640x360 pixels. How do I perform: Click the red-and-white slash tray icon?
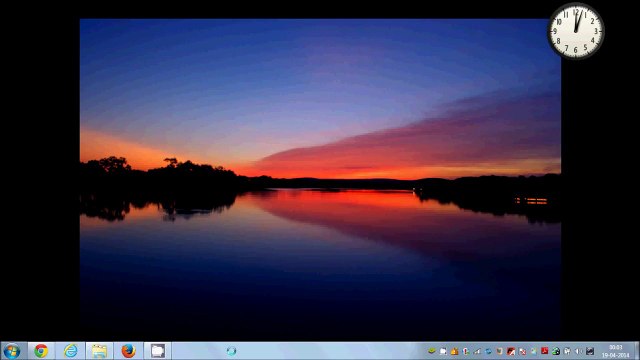(x=511, y=351)
